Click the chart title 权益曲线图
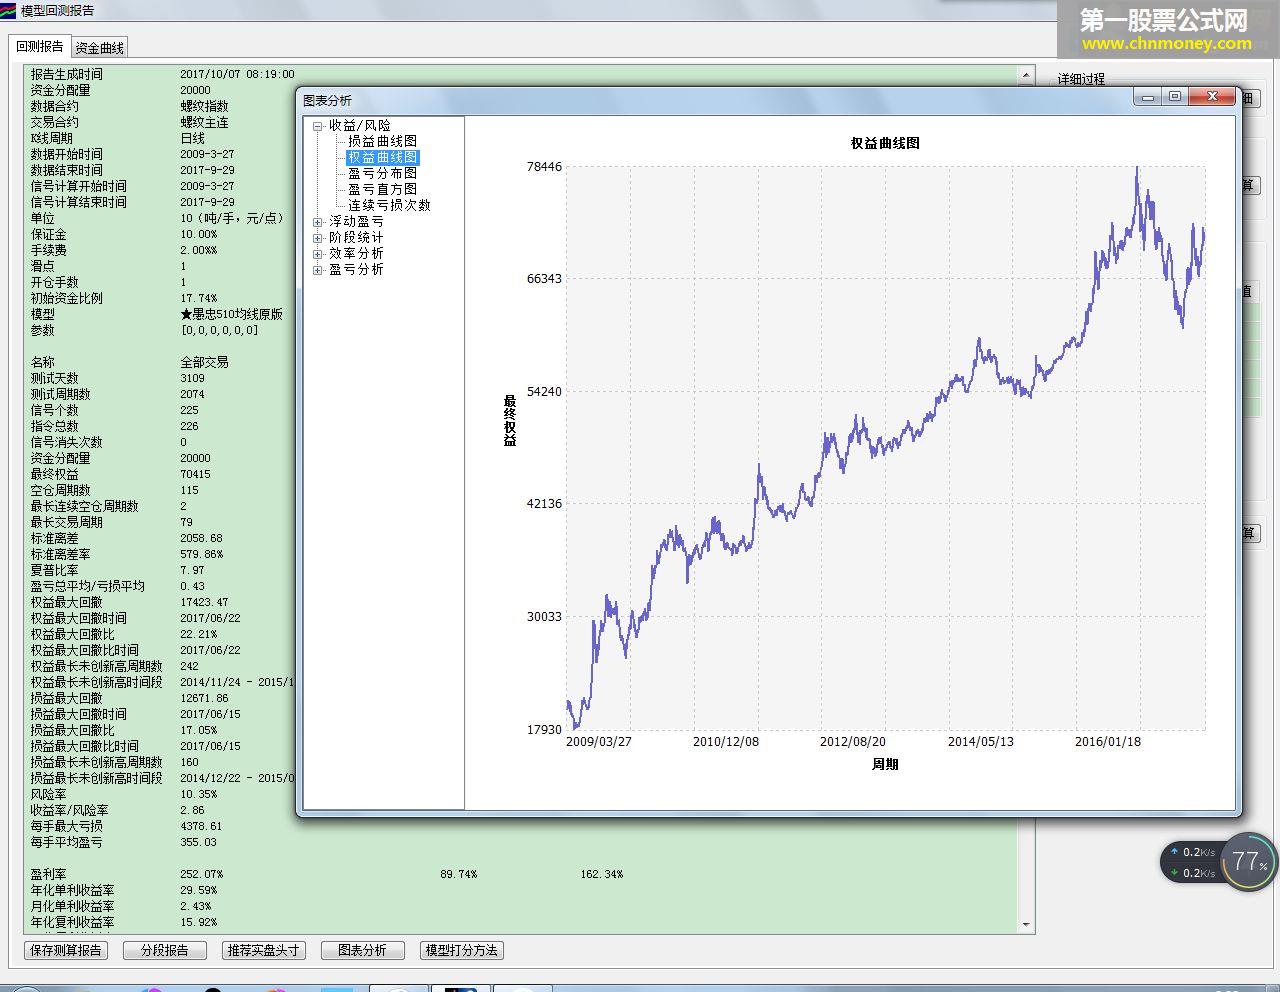1280x992 pixels. pyautogui.click(x=885, y=143)
